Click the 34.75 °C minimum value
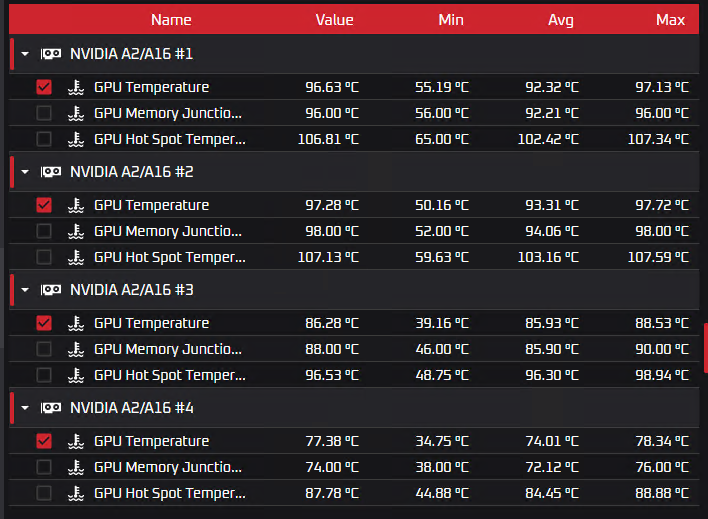708x519 pixels. (x=442, y=441)
